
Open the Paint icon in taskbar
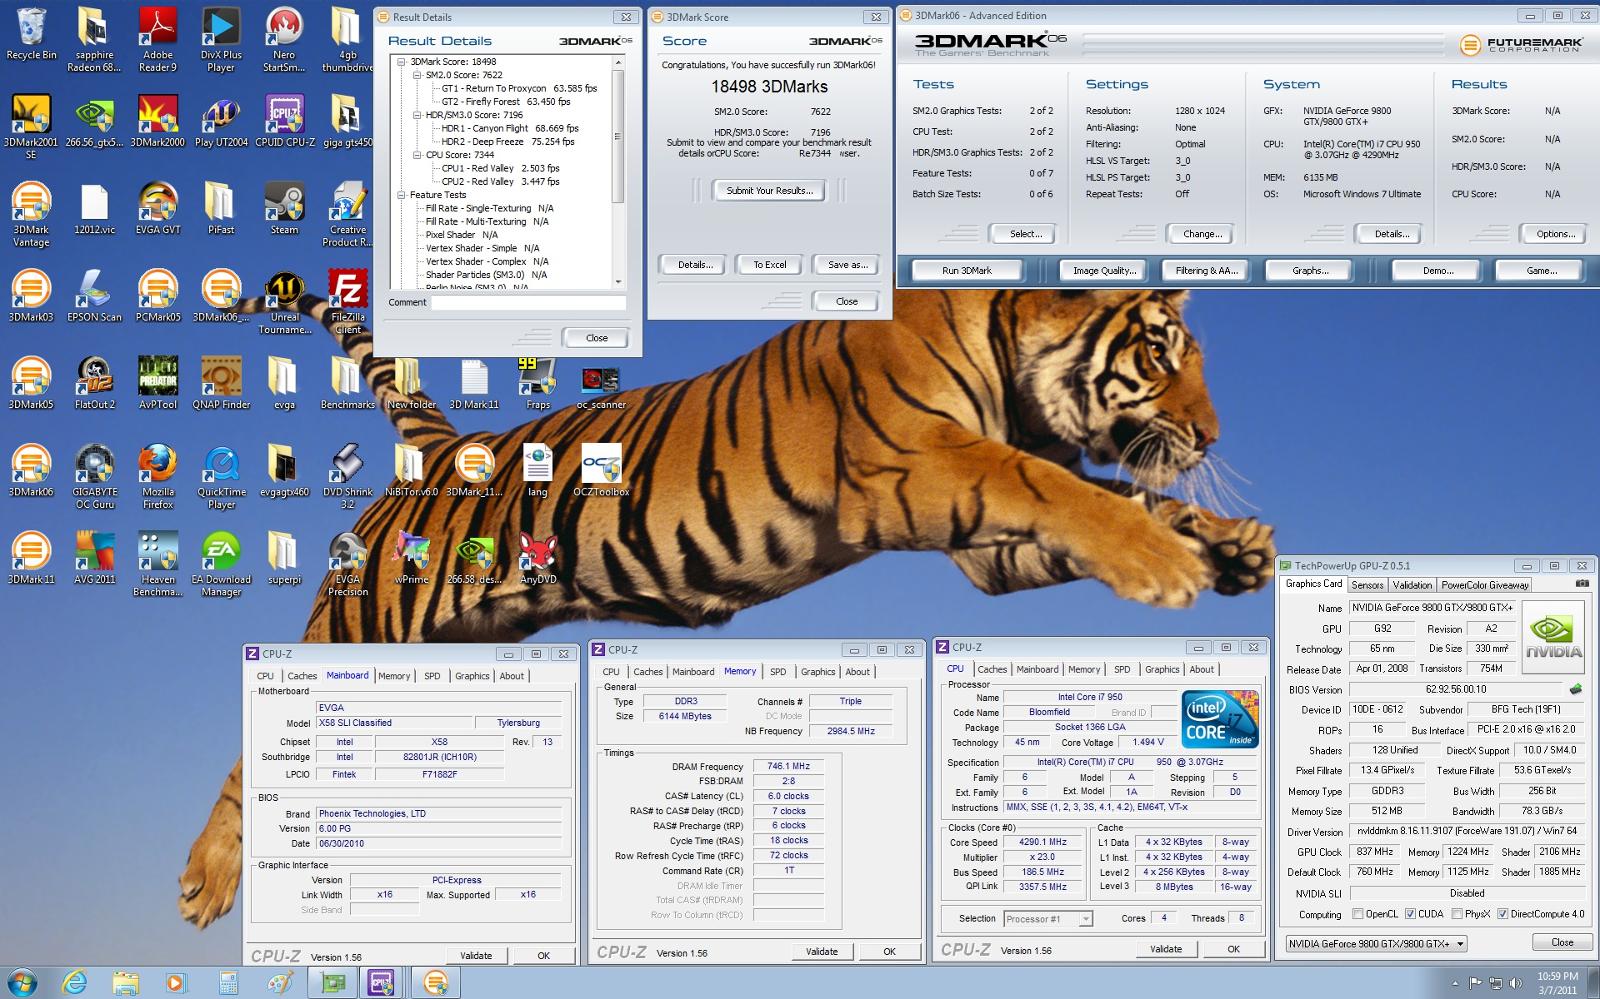(x=281, y=983)
